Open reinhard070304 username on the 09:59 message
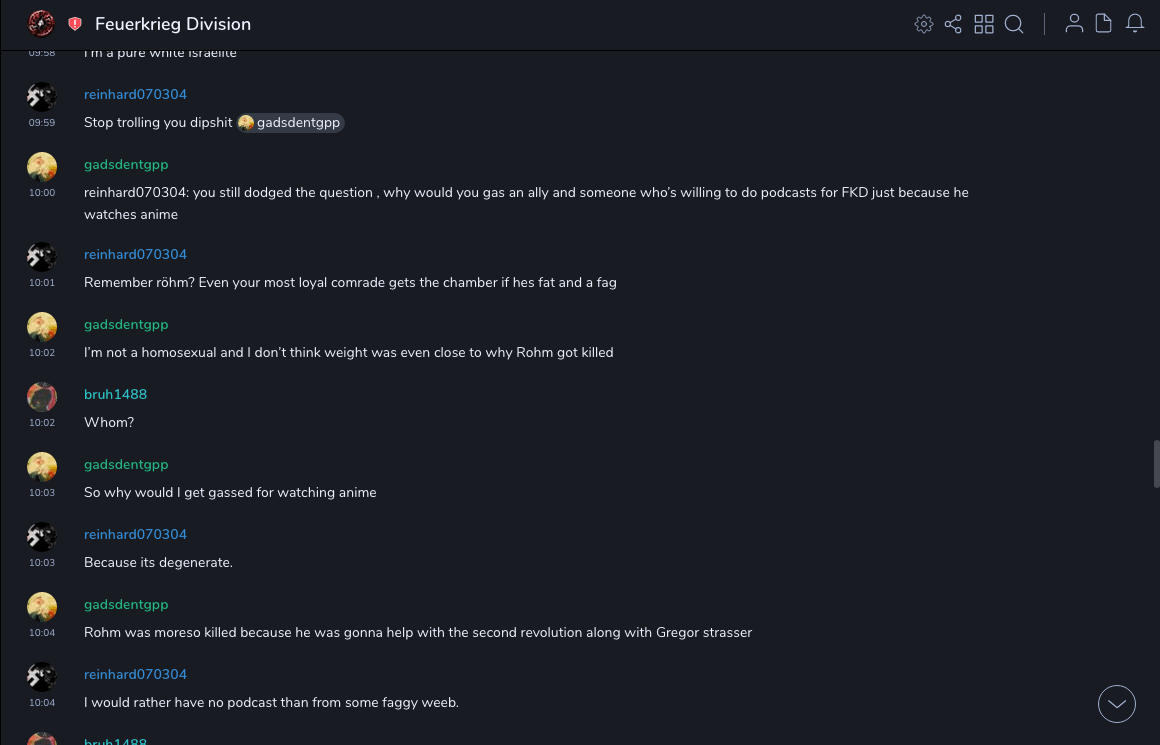The width and height of the screenshot is (1160, 745). [x=135, y=94]
